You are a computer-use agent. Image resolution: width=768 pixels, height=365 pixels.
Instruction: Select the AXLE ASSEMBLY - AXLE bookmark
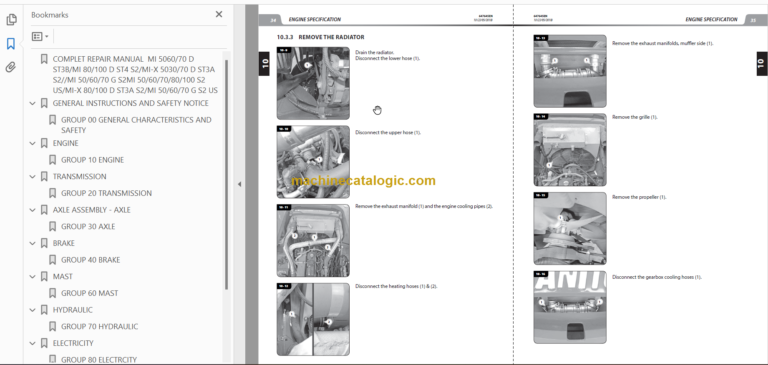tap(92, 210)
